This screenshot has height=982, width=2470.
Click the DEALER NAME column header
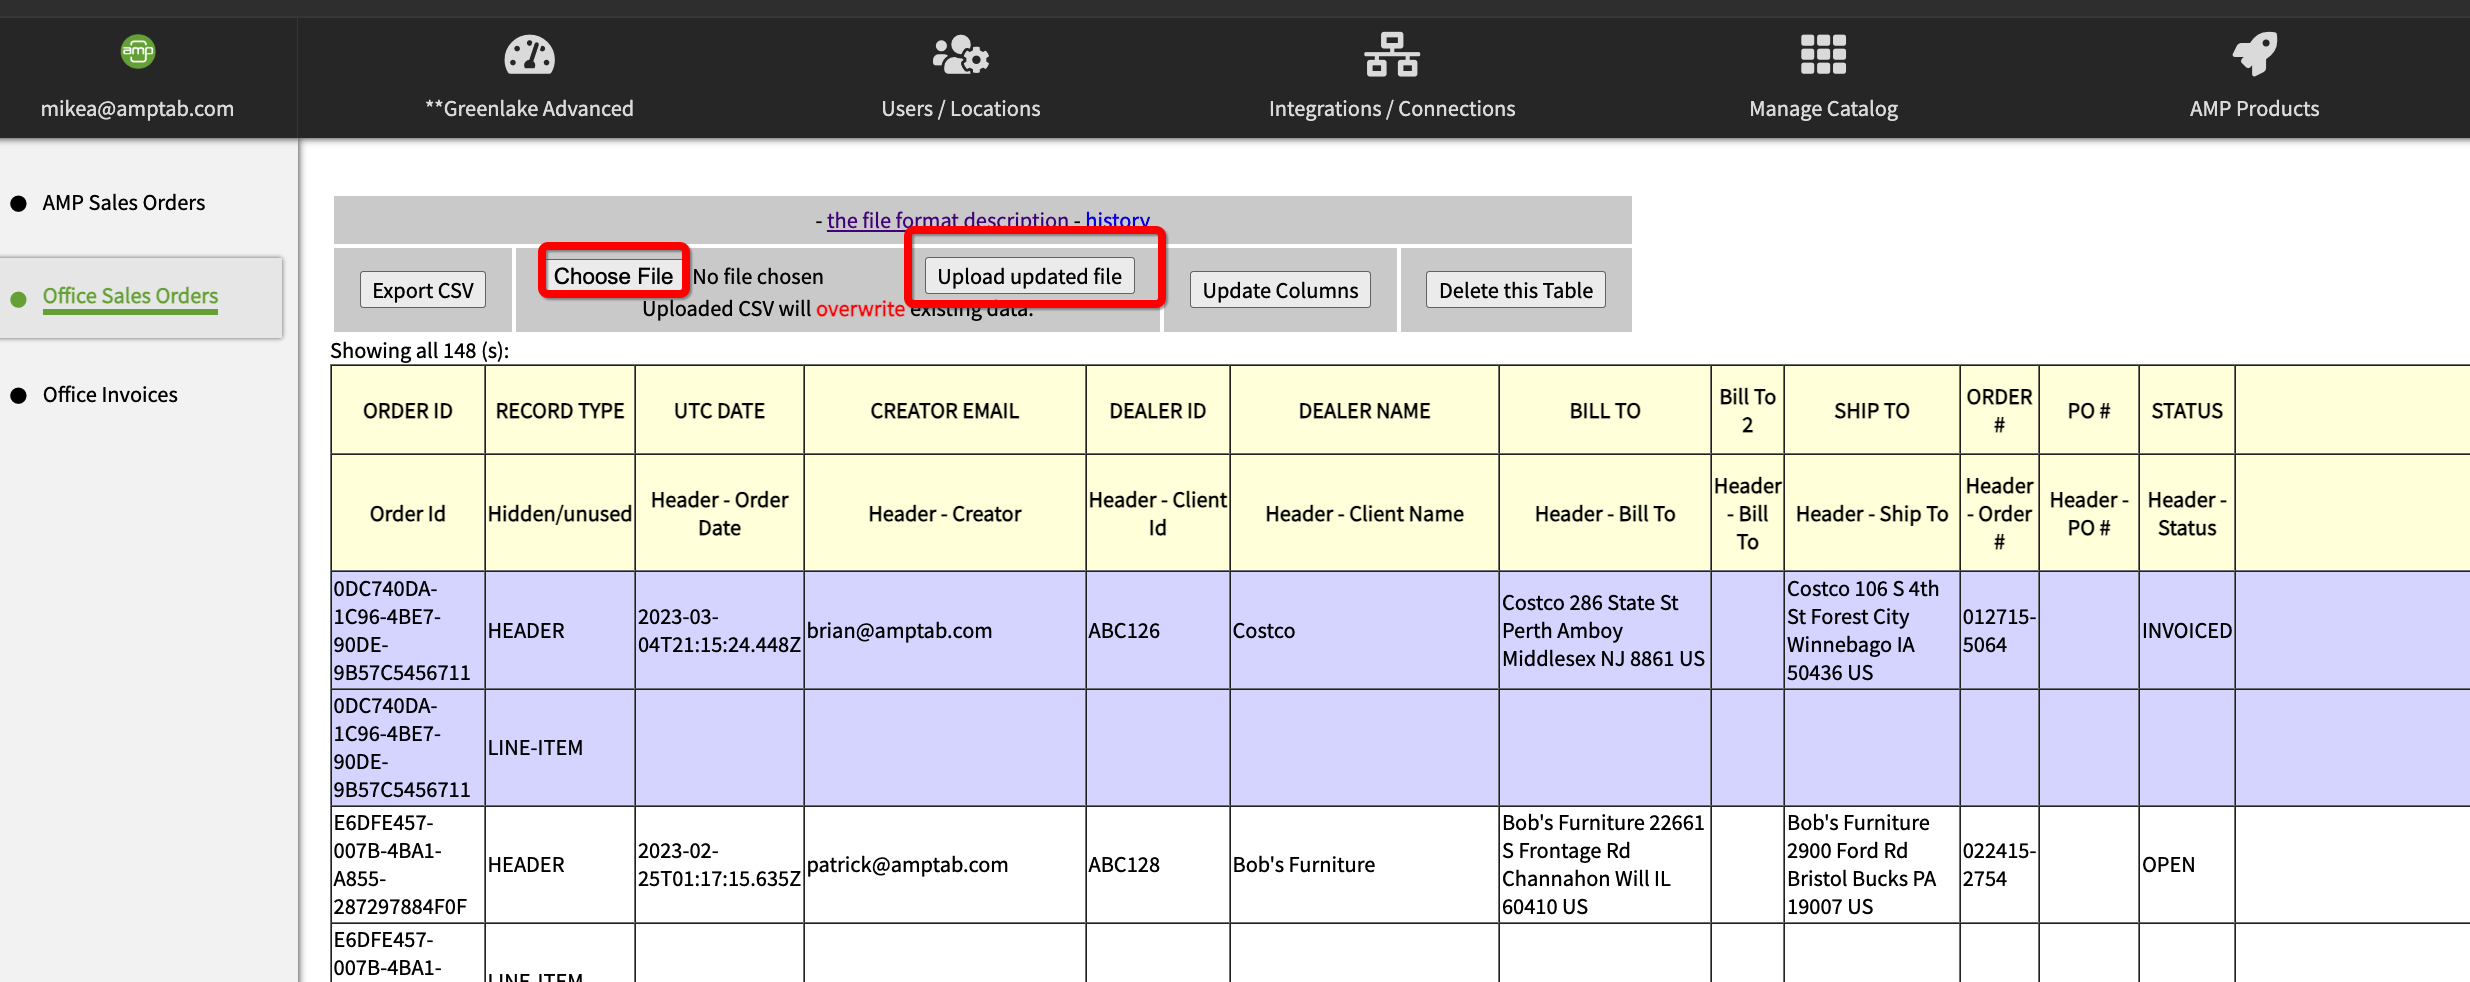(1364, 411)
